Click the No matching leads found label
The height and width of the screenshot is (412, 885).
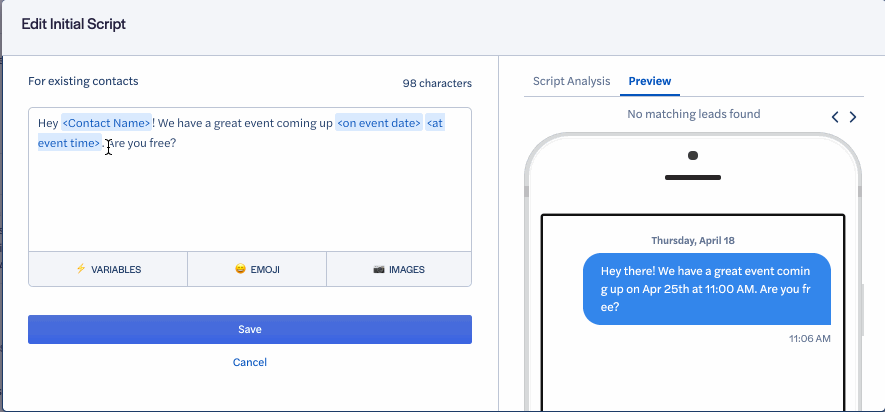click(x=694, y=114)
